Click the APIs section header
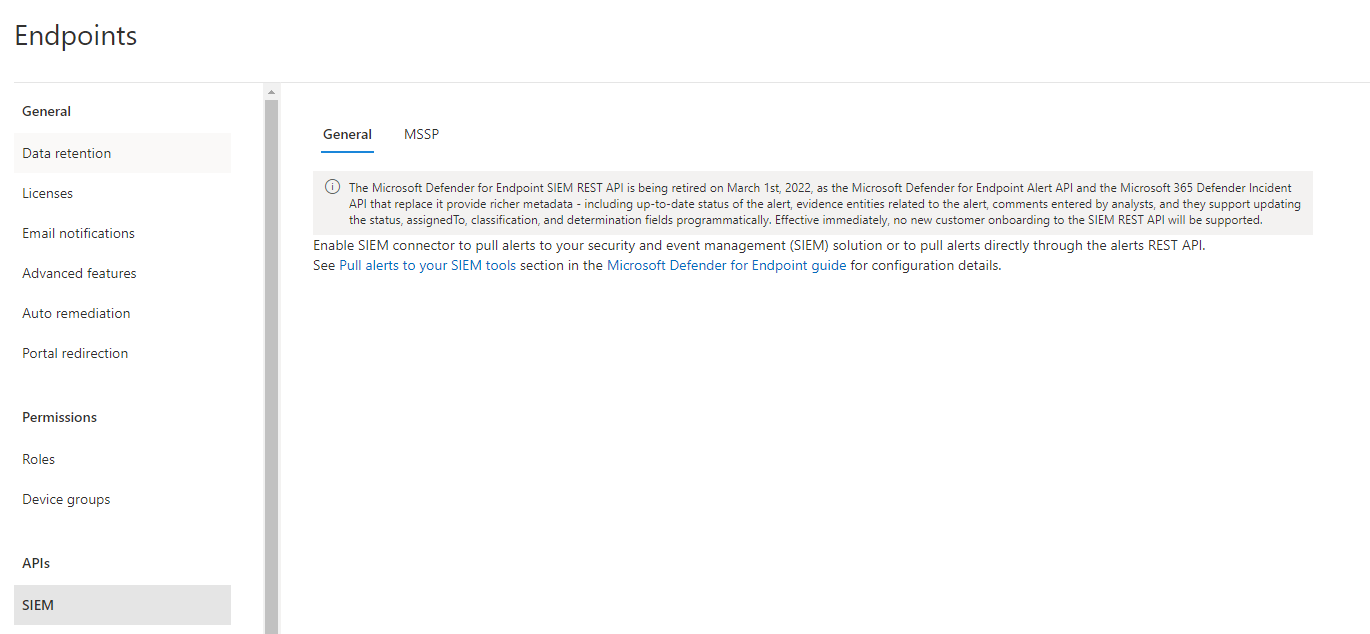Image resolution: width=1370 pixels, height=634 pixels. point(35,563)
